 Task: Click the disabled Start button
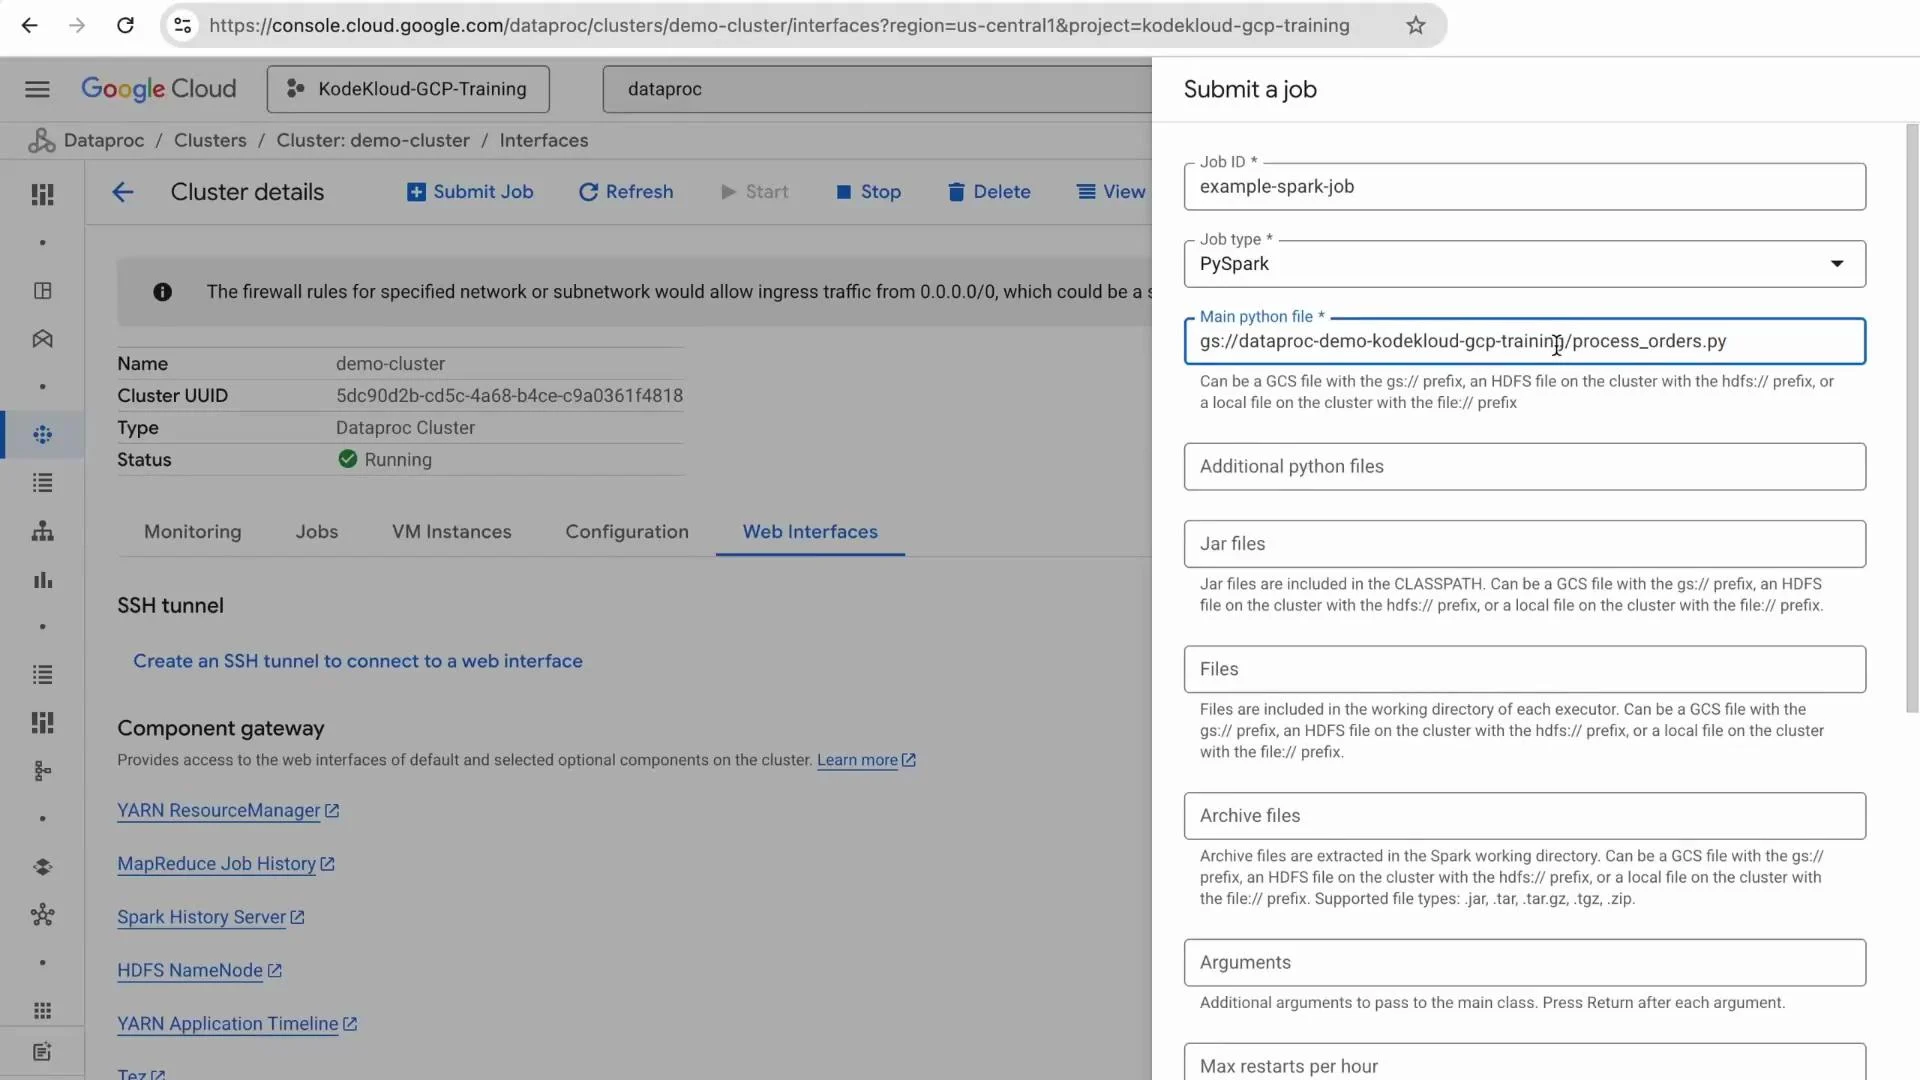[x=755, y=192]
